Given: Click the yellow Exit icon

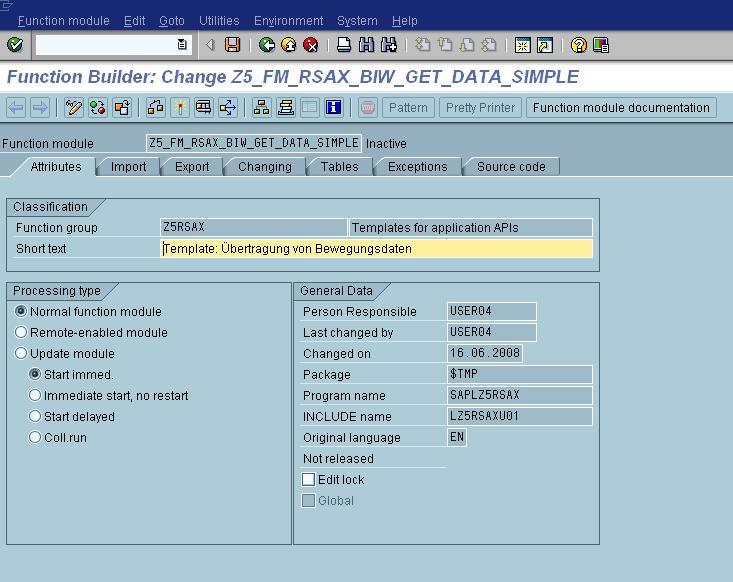Looking at the screenshot, I should click(288, 45).
